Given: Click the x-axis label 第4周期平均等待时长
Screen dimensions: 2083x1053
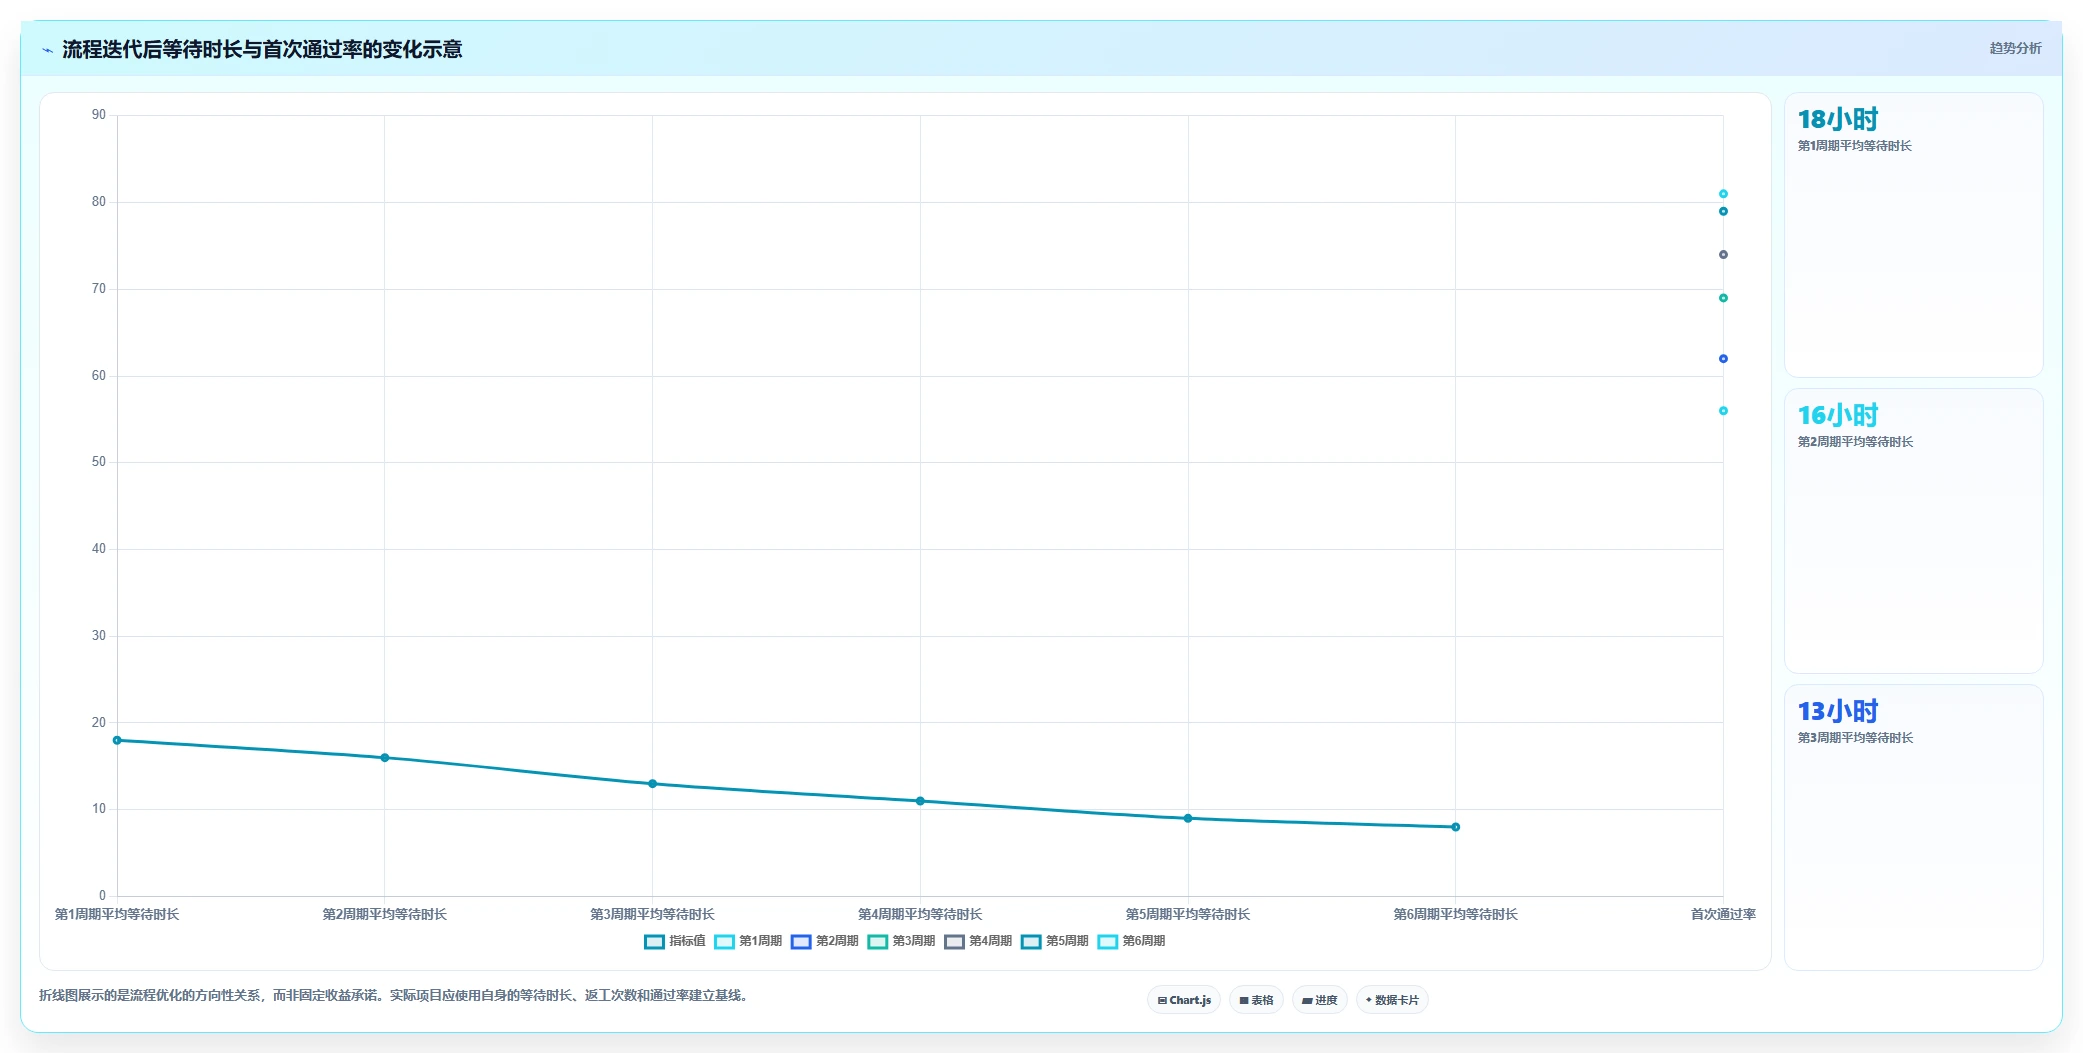Looking at the screenshot, I should [x=920, y=914].
